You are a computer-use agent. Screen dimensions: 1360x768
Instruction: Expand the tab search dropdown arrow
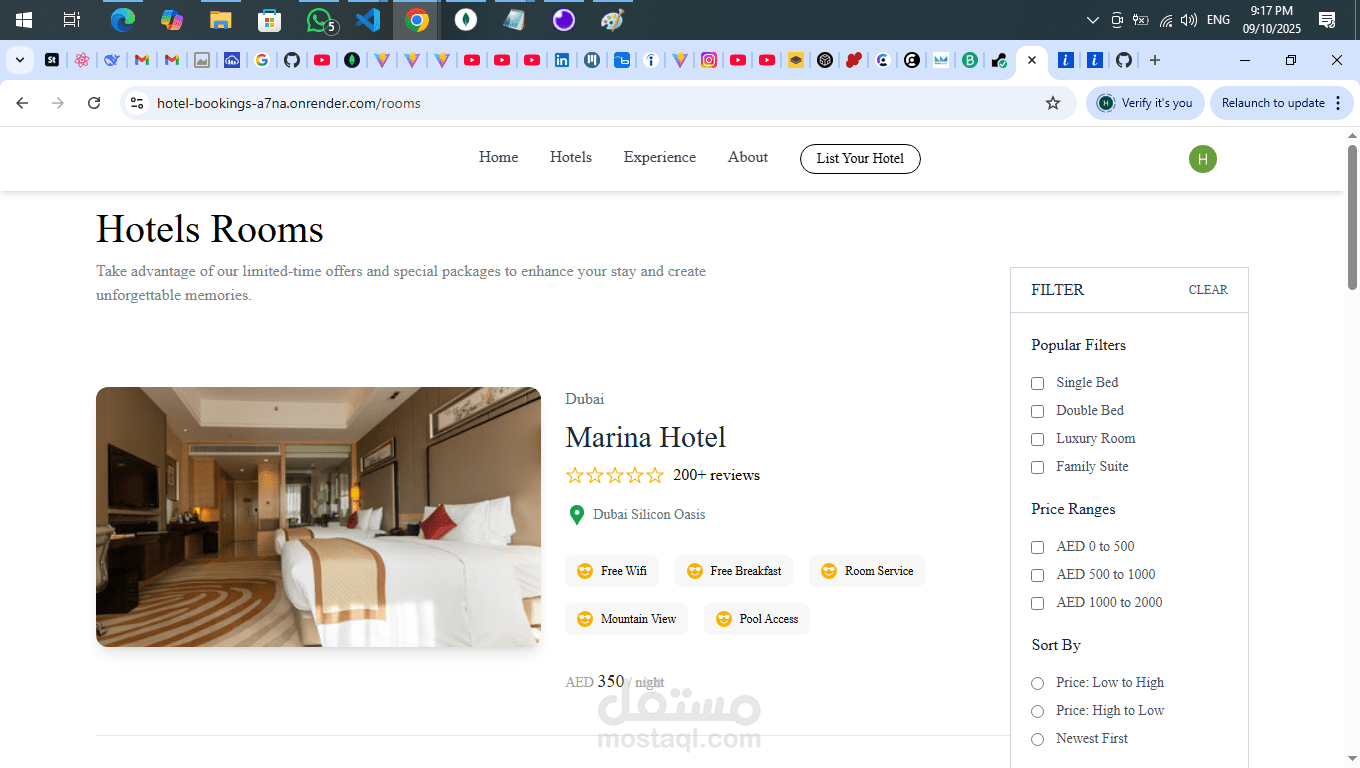[x=20, y=60]
